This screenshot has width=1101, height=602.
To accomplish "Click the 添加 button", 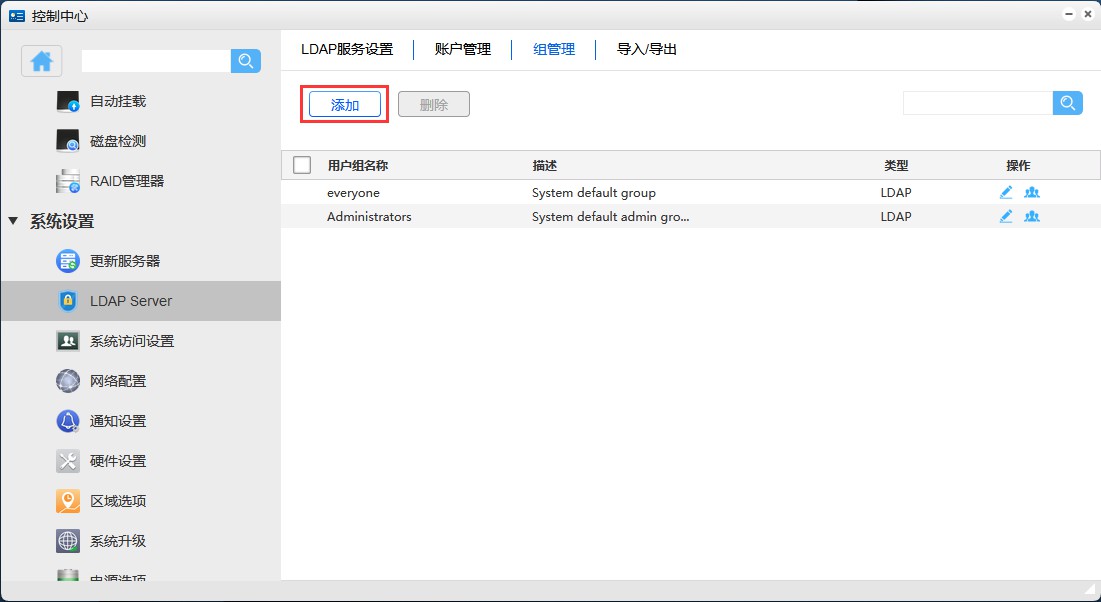I will 345,104.
